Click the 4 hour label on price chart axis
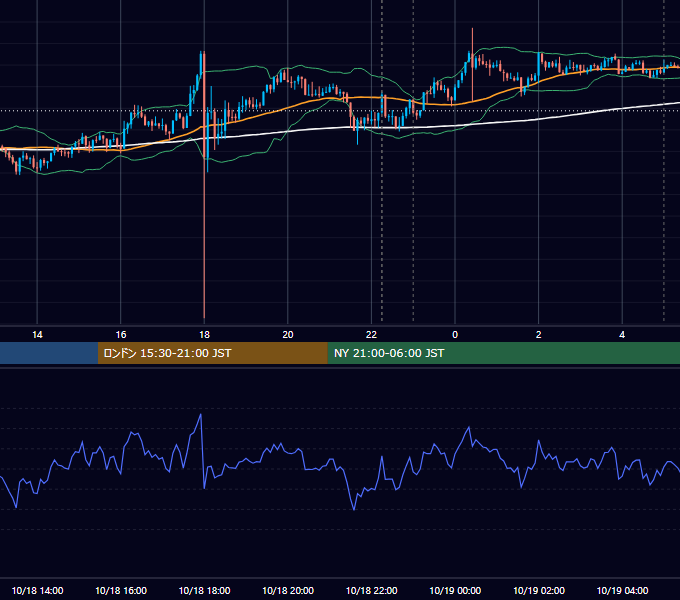680x600 pixels. click(622, 335)
